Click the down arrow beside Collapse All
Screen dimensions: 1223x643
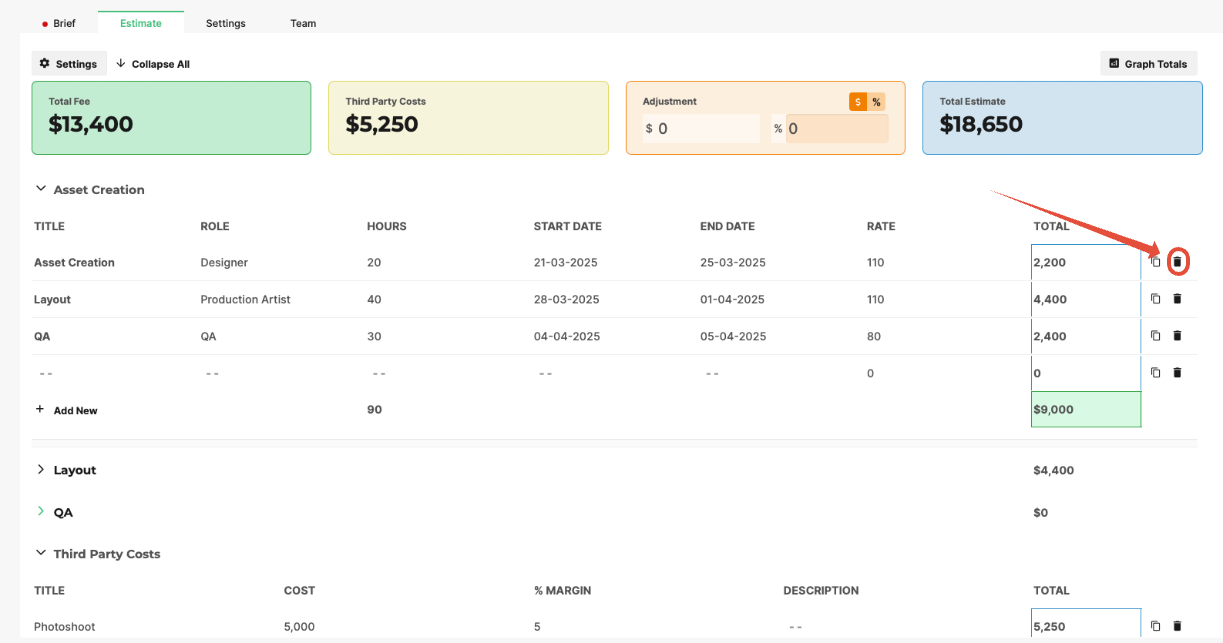(121, 63)
